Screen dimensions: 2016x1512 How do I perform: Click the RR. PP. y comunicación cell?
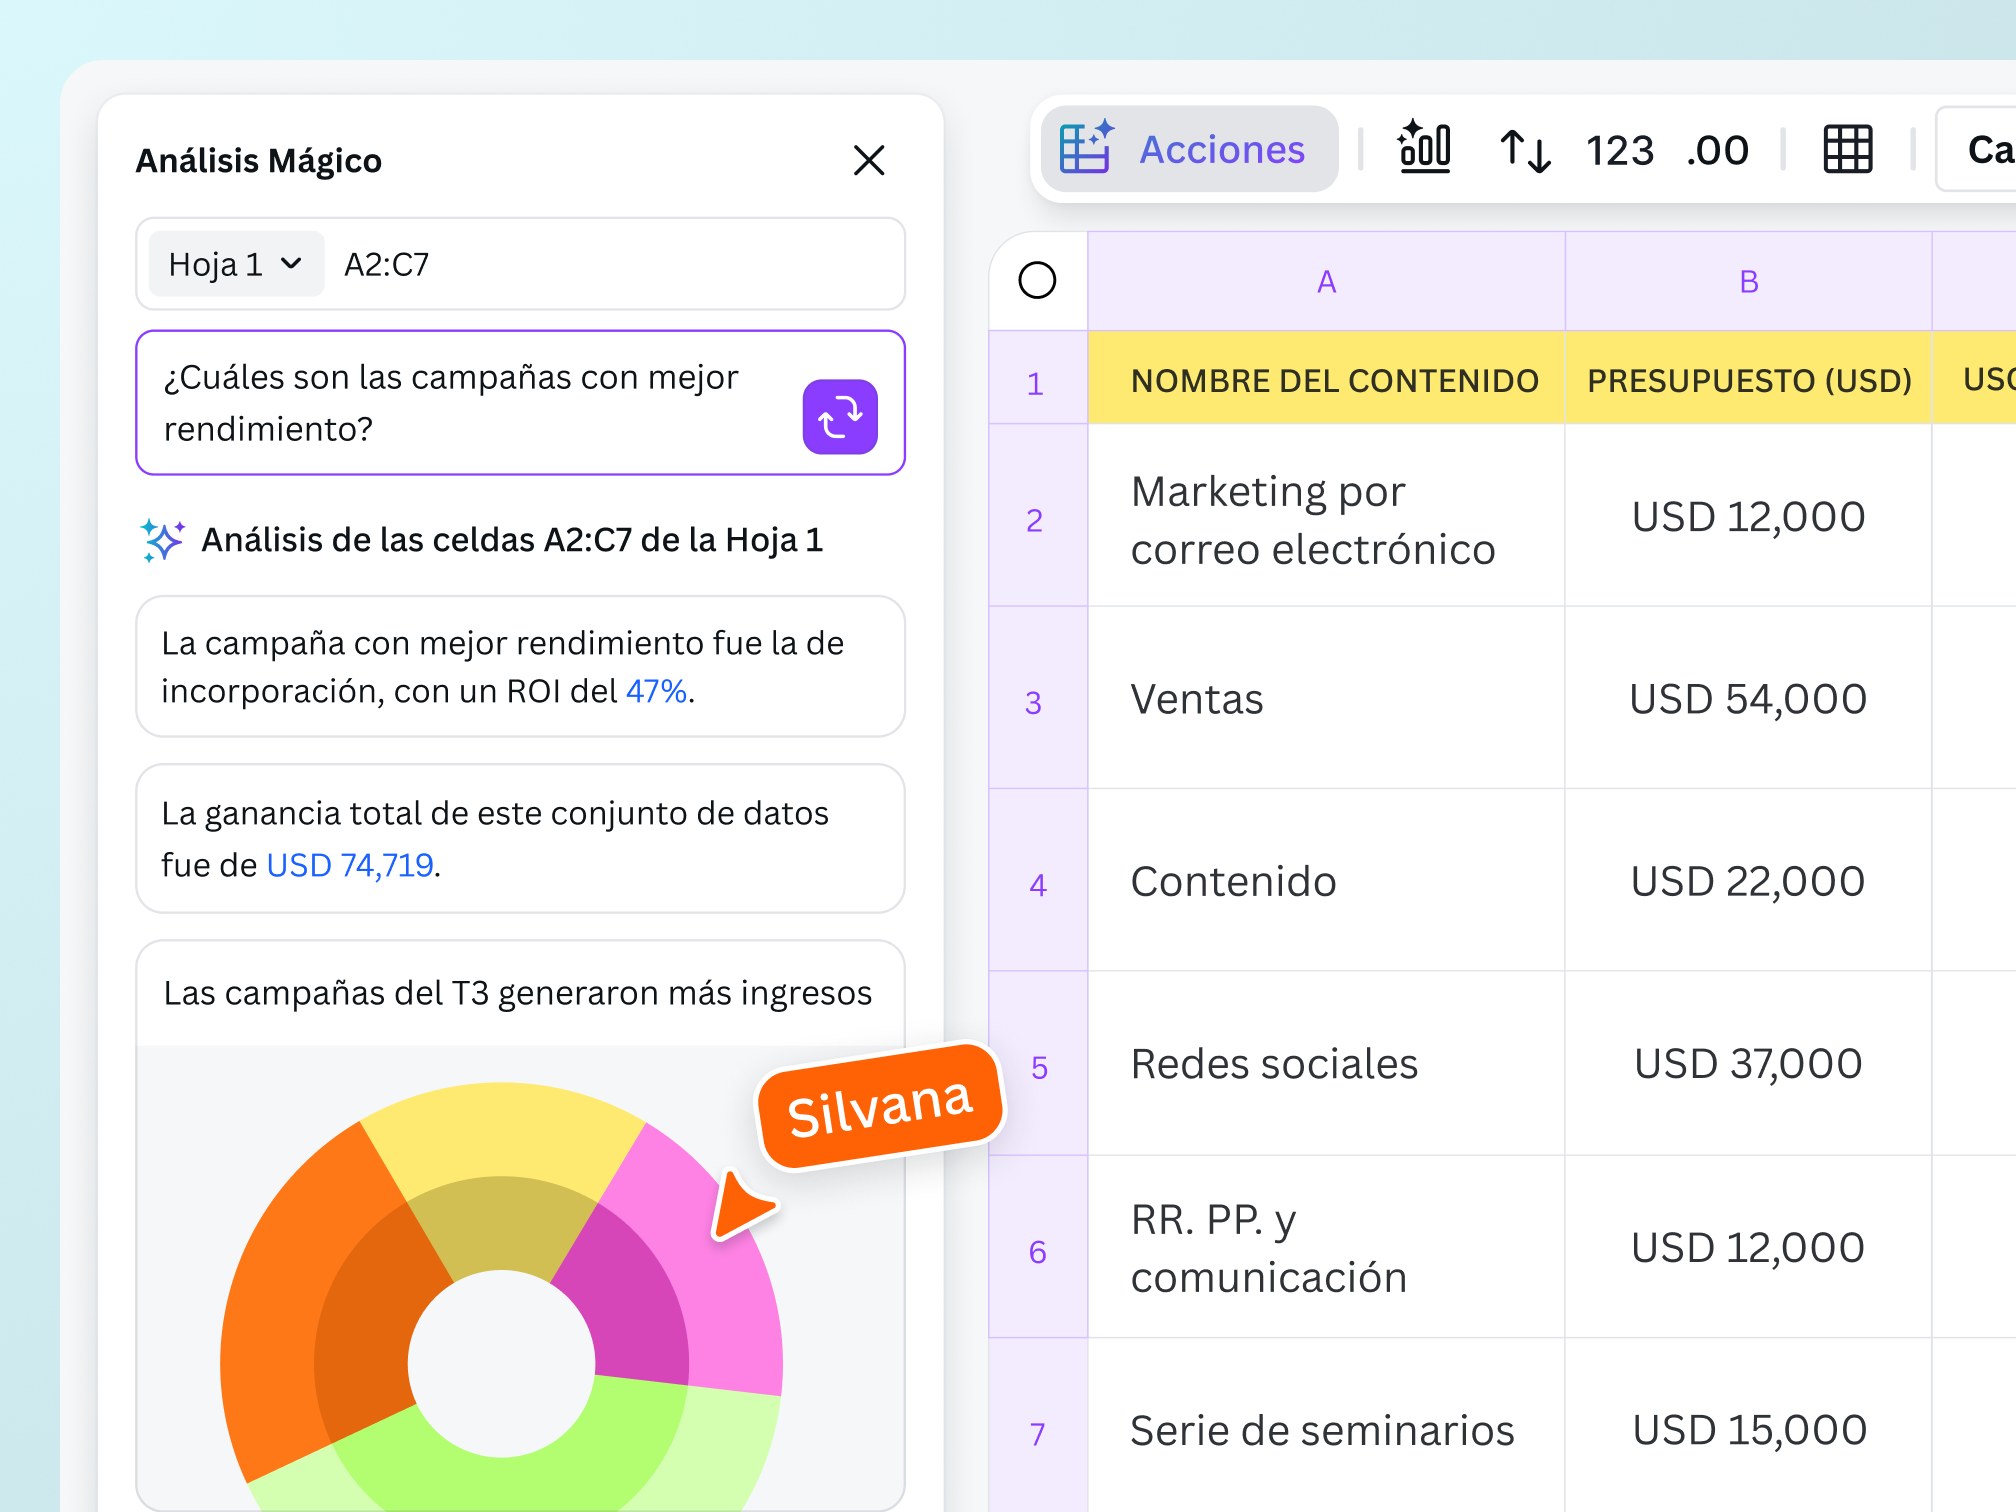click(1326, 1248)
